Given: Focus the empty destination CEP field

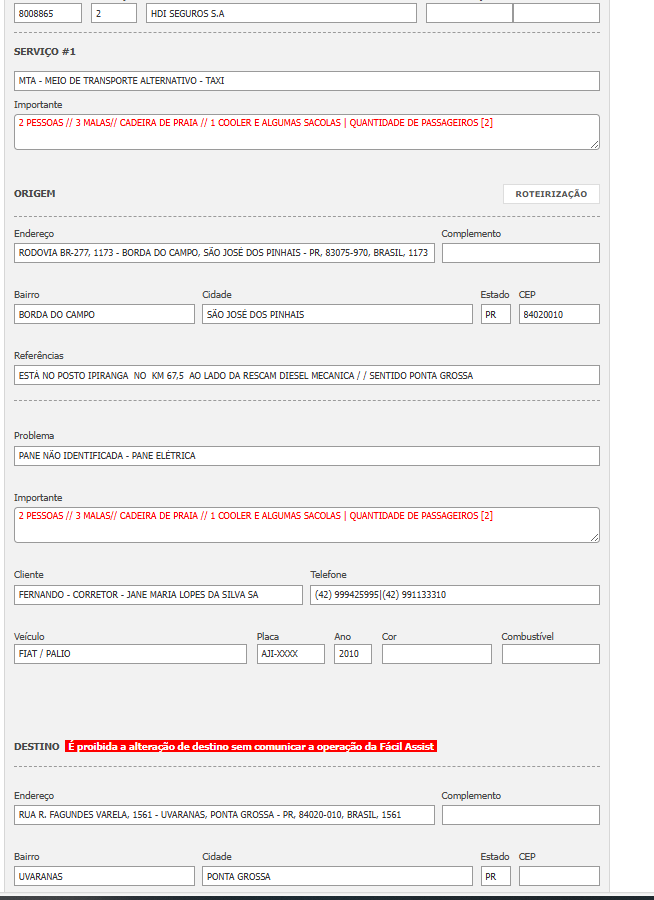Looking at the screenshot, I should tap(559, 876).
